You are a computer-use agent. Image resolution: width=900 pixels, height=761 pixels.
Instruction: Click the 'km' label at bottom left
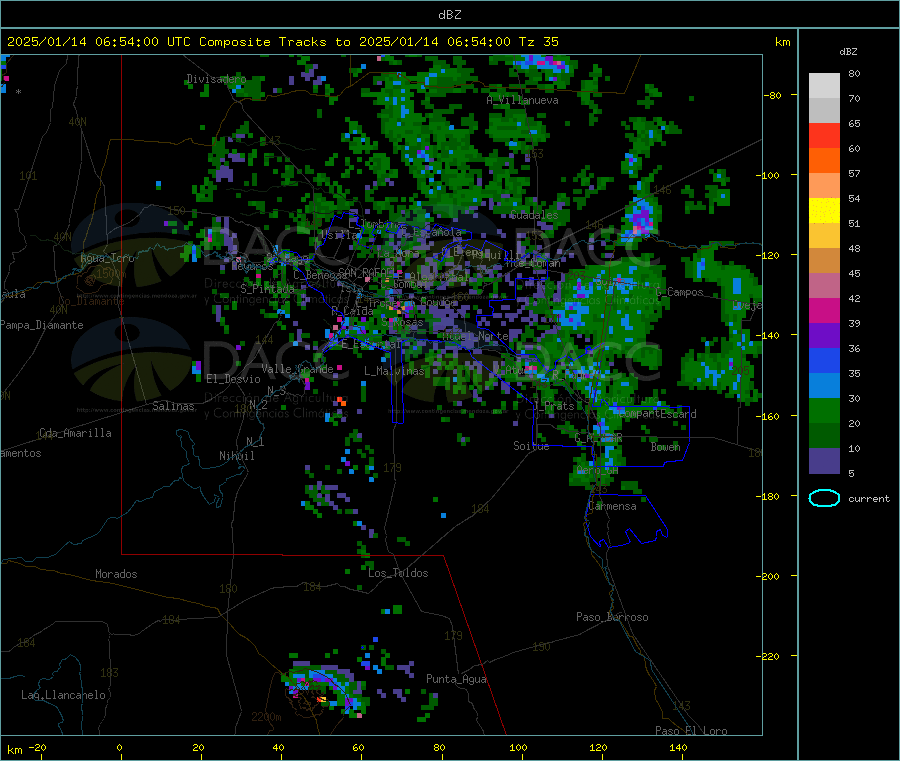[14, 750]
